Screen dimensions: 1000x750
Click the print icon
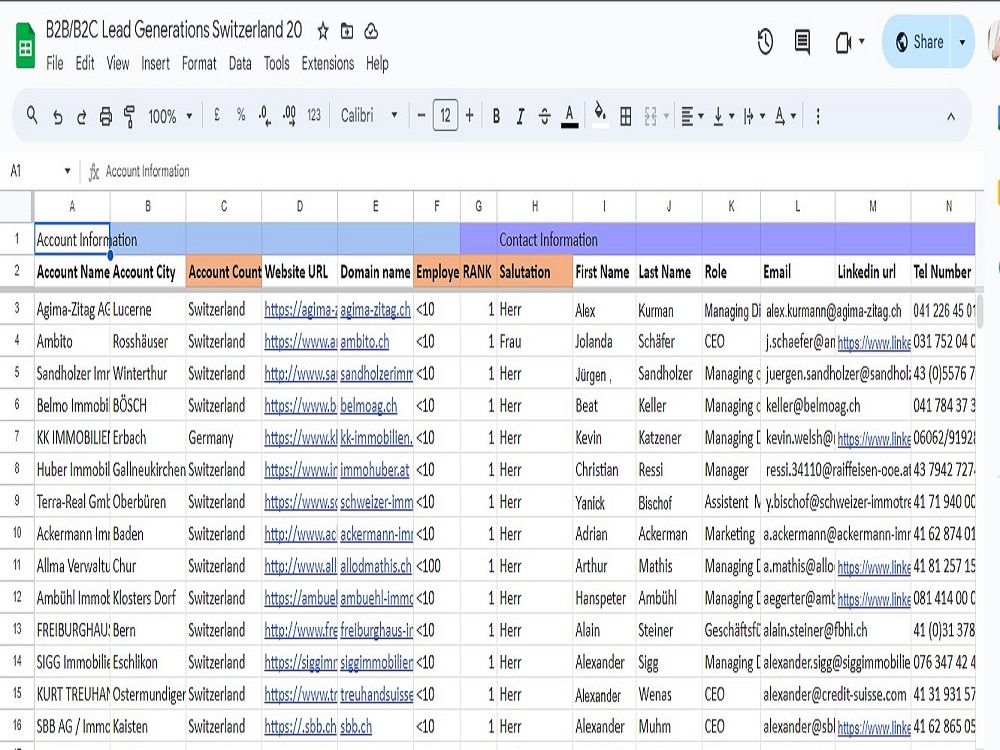tap(106, 117)
